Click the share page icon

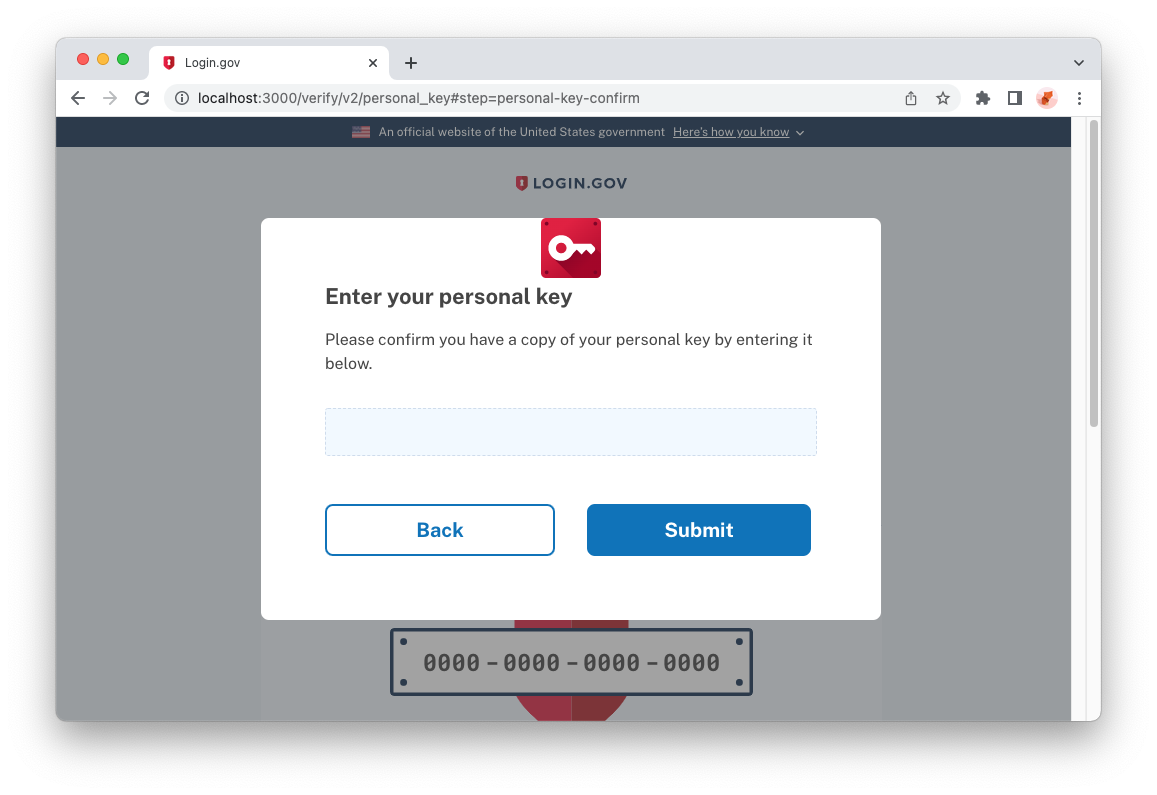click(x=911, y=98)
